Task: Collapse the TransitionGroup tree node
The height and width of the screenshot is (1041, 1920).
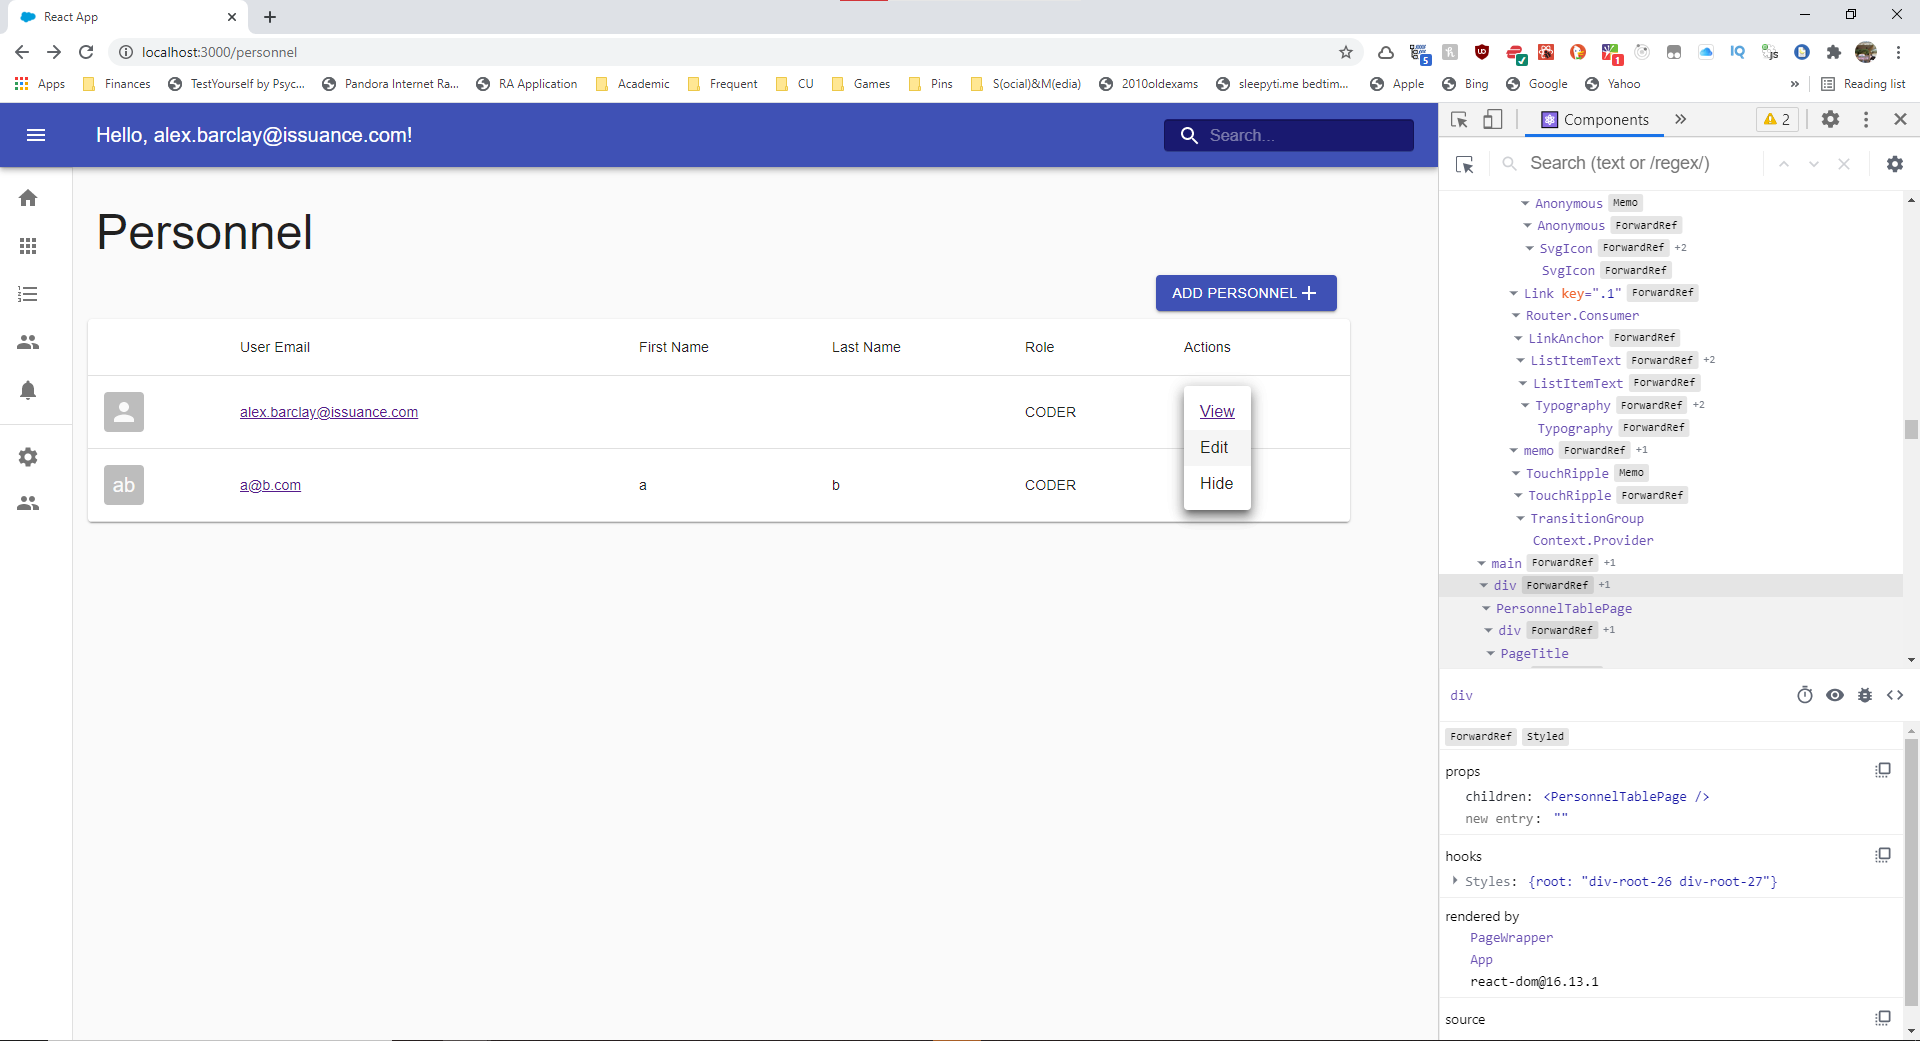Action: 1521,518
